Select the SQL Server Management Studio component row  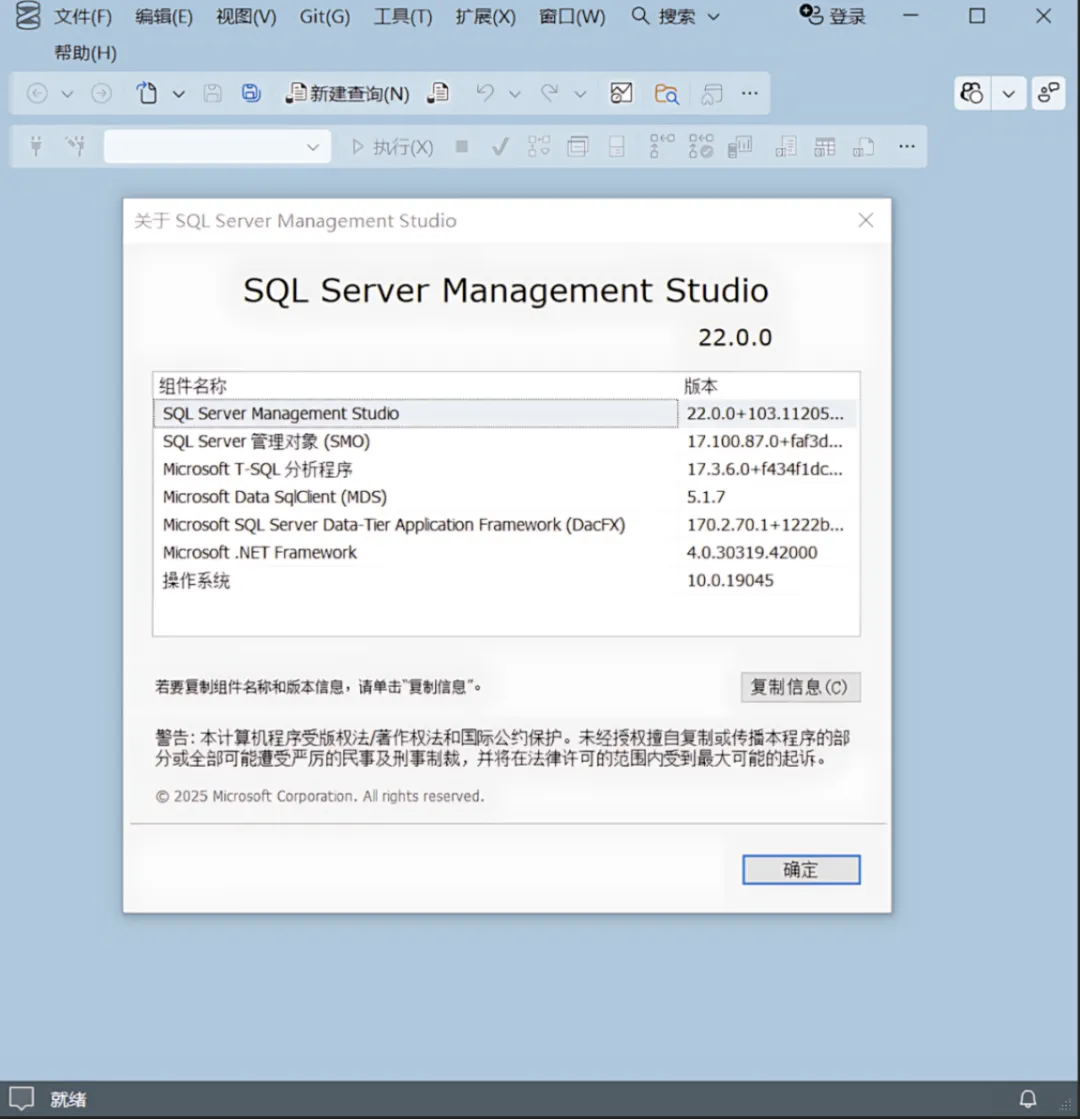coord(505,413)
